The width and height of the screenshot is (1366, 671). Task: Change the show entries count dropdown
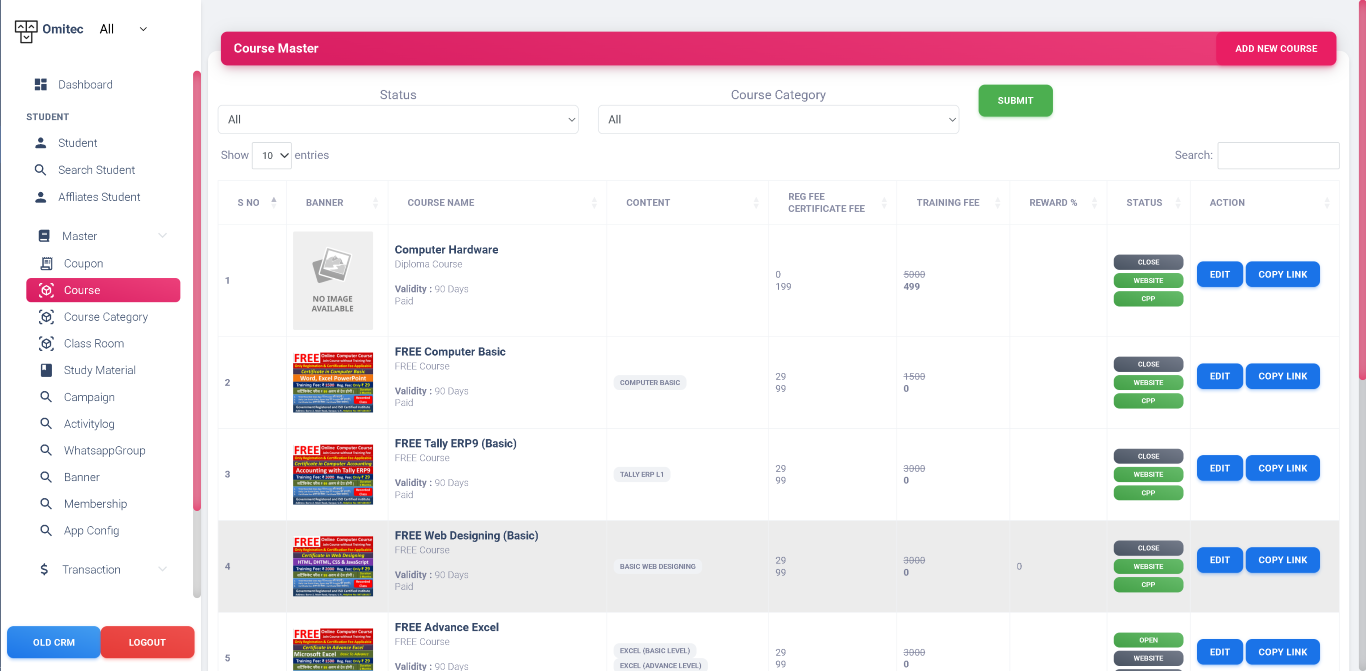coord(271,155)
